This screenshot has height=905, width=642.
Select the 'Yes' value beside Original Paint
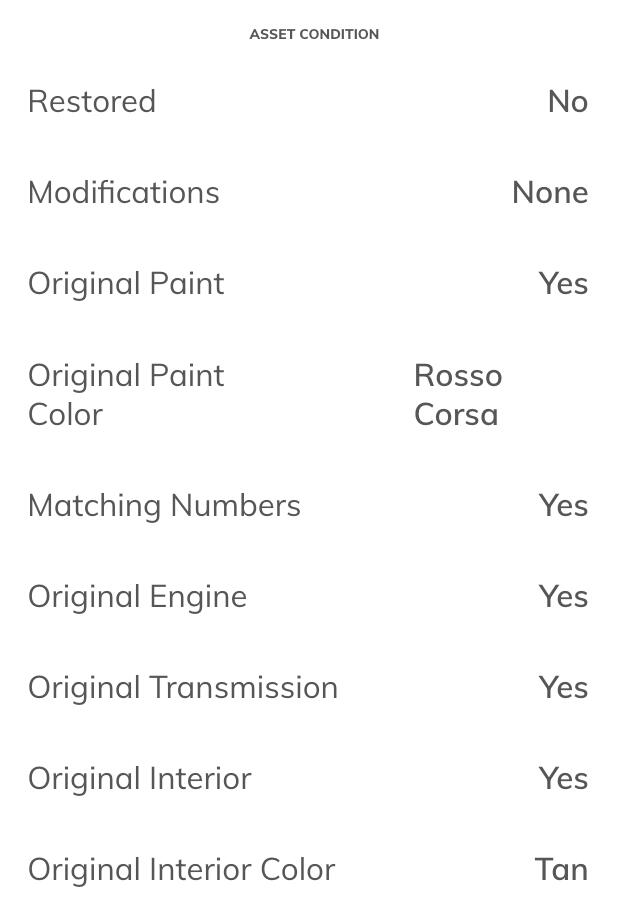563,283
